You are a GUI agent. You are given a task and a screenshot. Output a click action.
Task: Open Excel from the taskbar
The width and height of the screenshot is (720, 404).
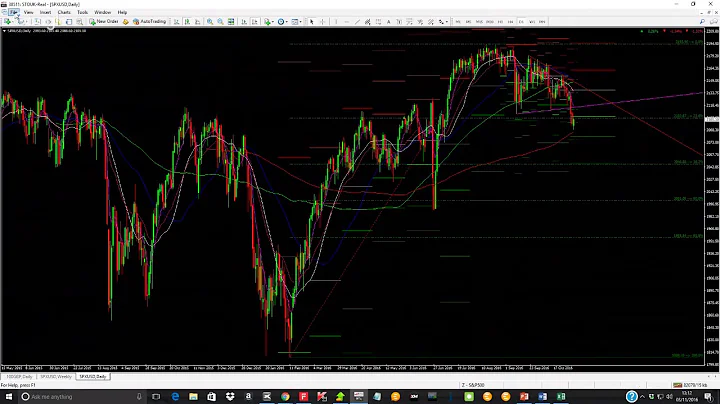(x=561, y=397)
